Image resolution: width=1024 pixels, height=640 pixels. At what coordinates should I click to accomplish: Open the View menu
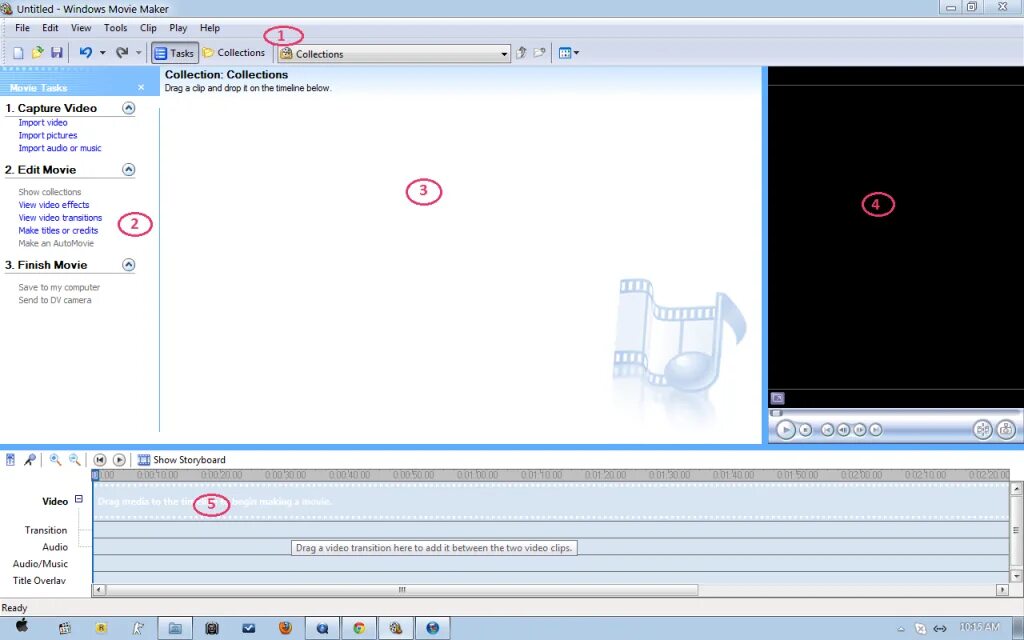pos(81,28)
